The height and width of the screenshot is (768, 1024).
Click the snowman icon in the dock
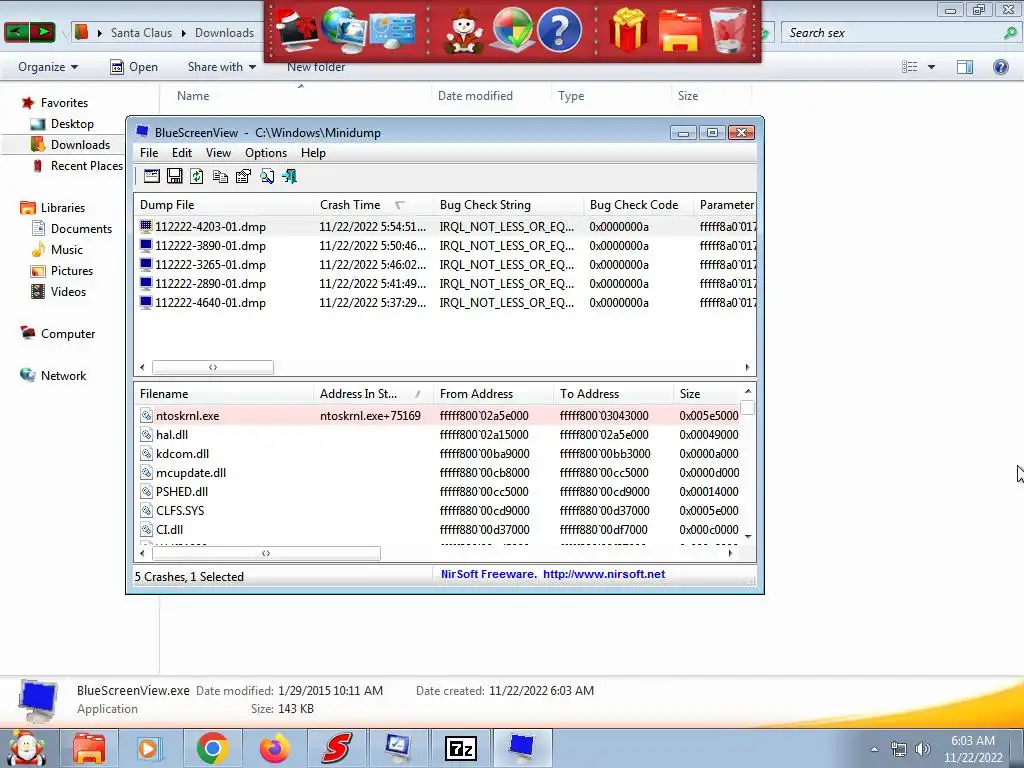464,31
